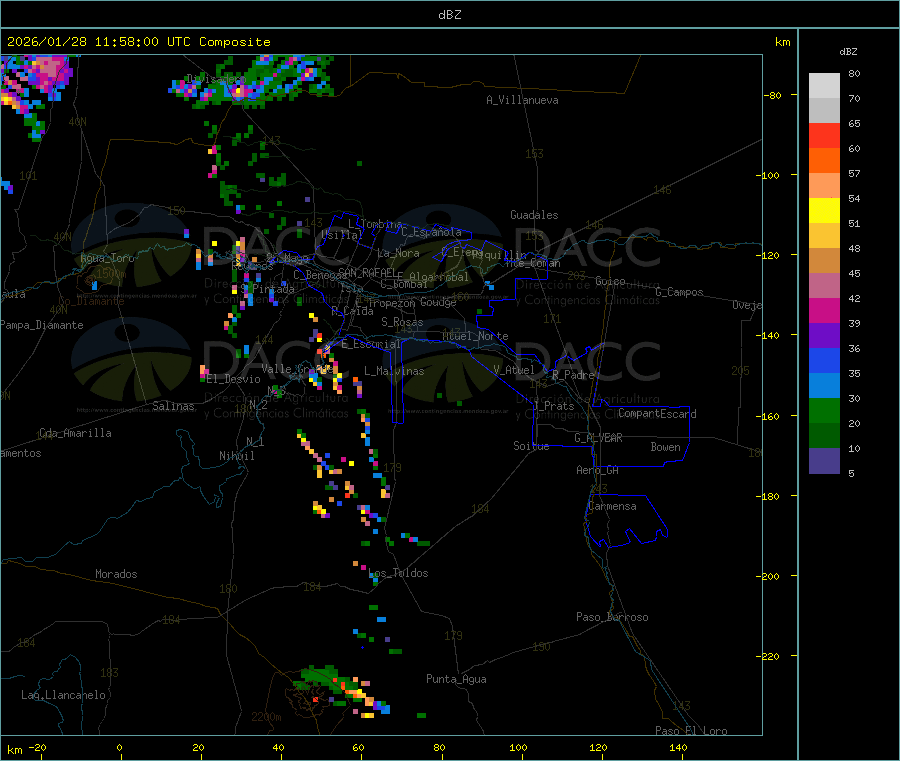This screenshot has height=761, width=900.
Task: Click the dBZ title at top center
Action: (x=449, y=15)
